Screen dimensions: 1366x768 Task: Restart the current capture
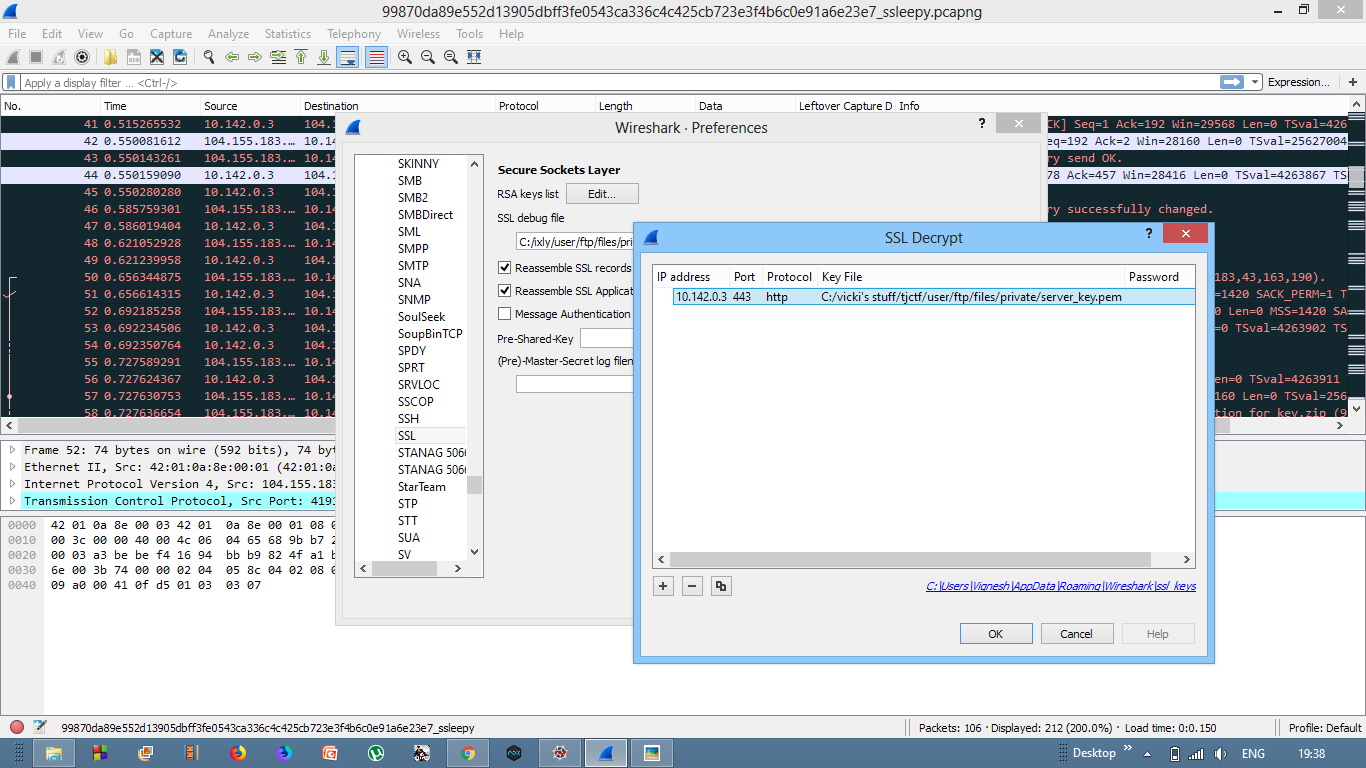(x=59, y=57)
